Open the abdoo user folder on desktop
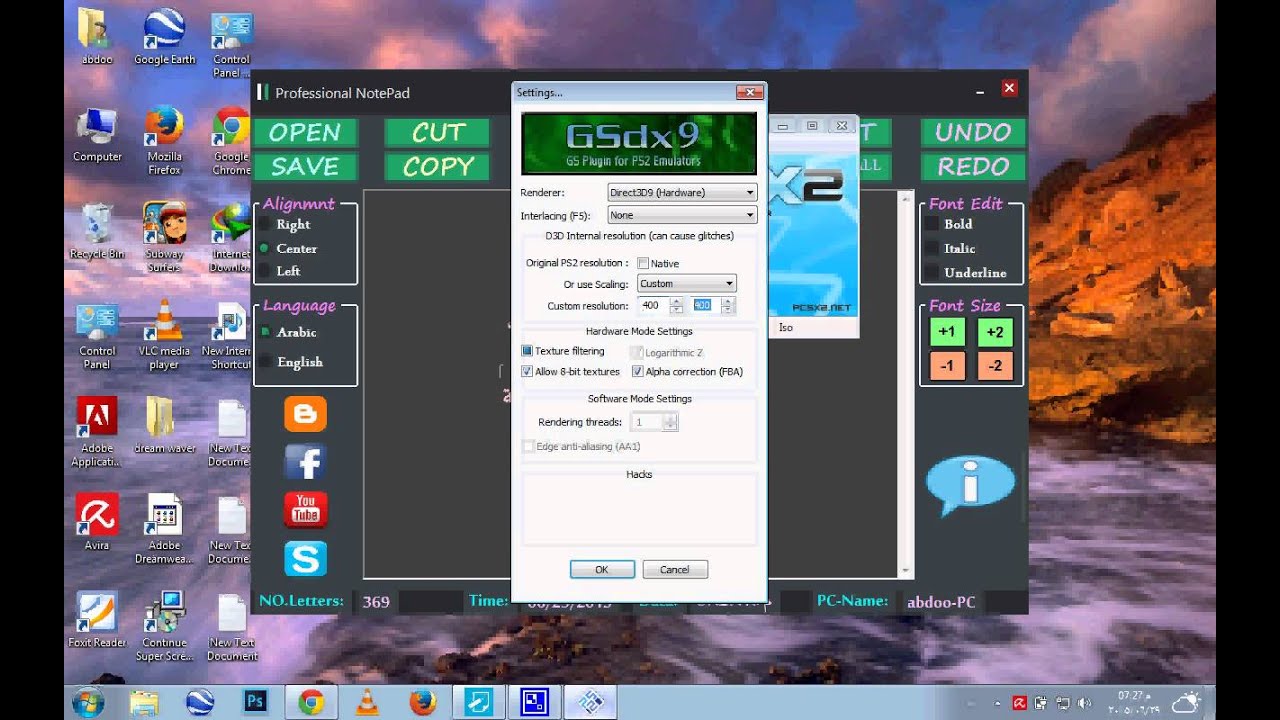Screen dimensions: 1280x720 point(97,36)
